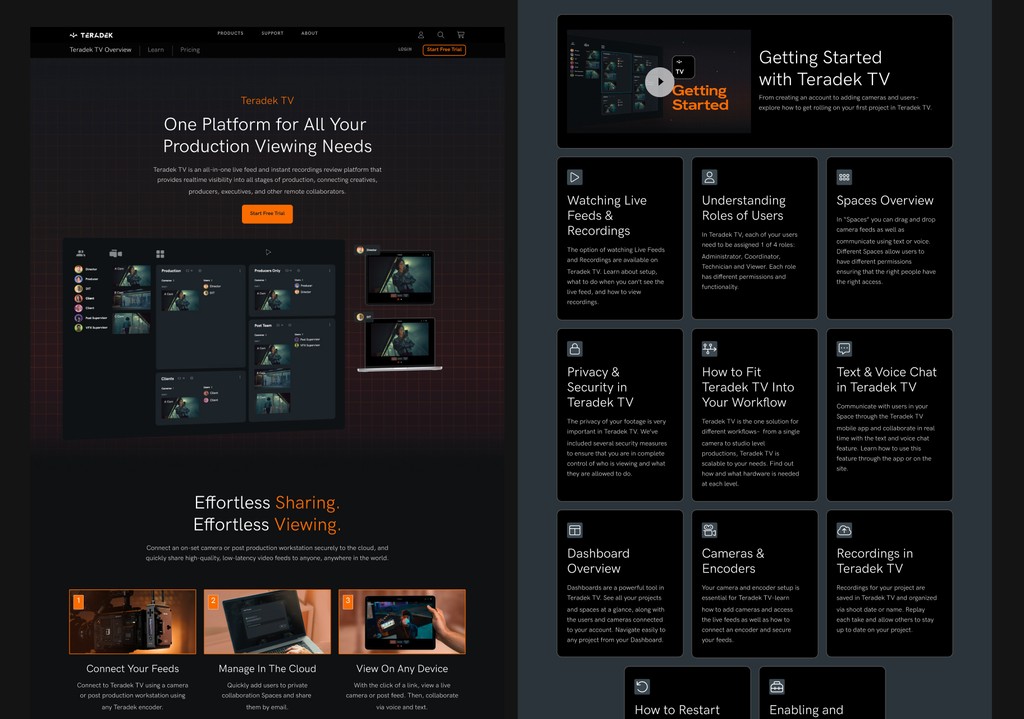Open the About menu
This screenshot has width=1024, height=719.
coord(310,33)
